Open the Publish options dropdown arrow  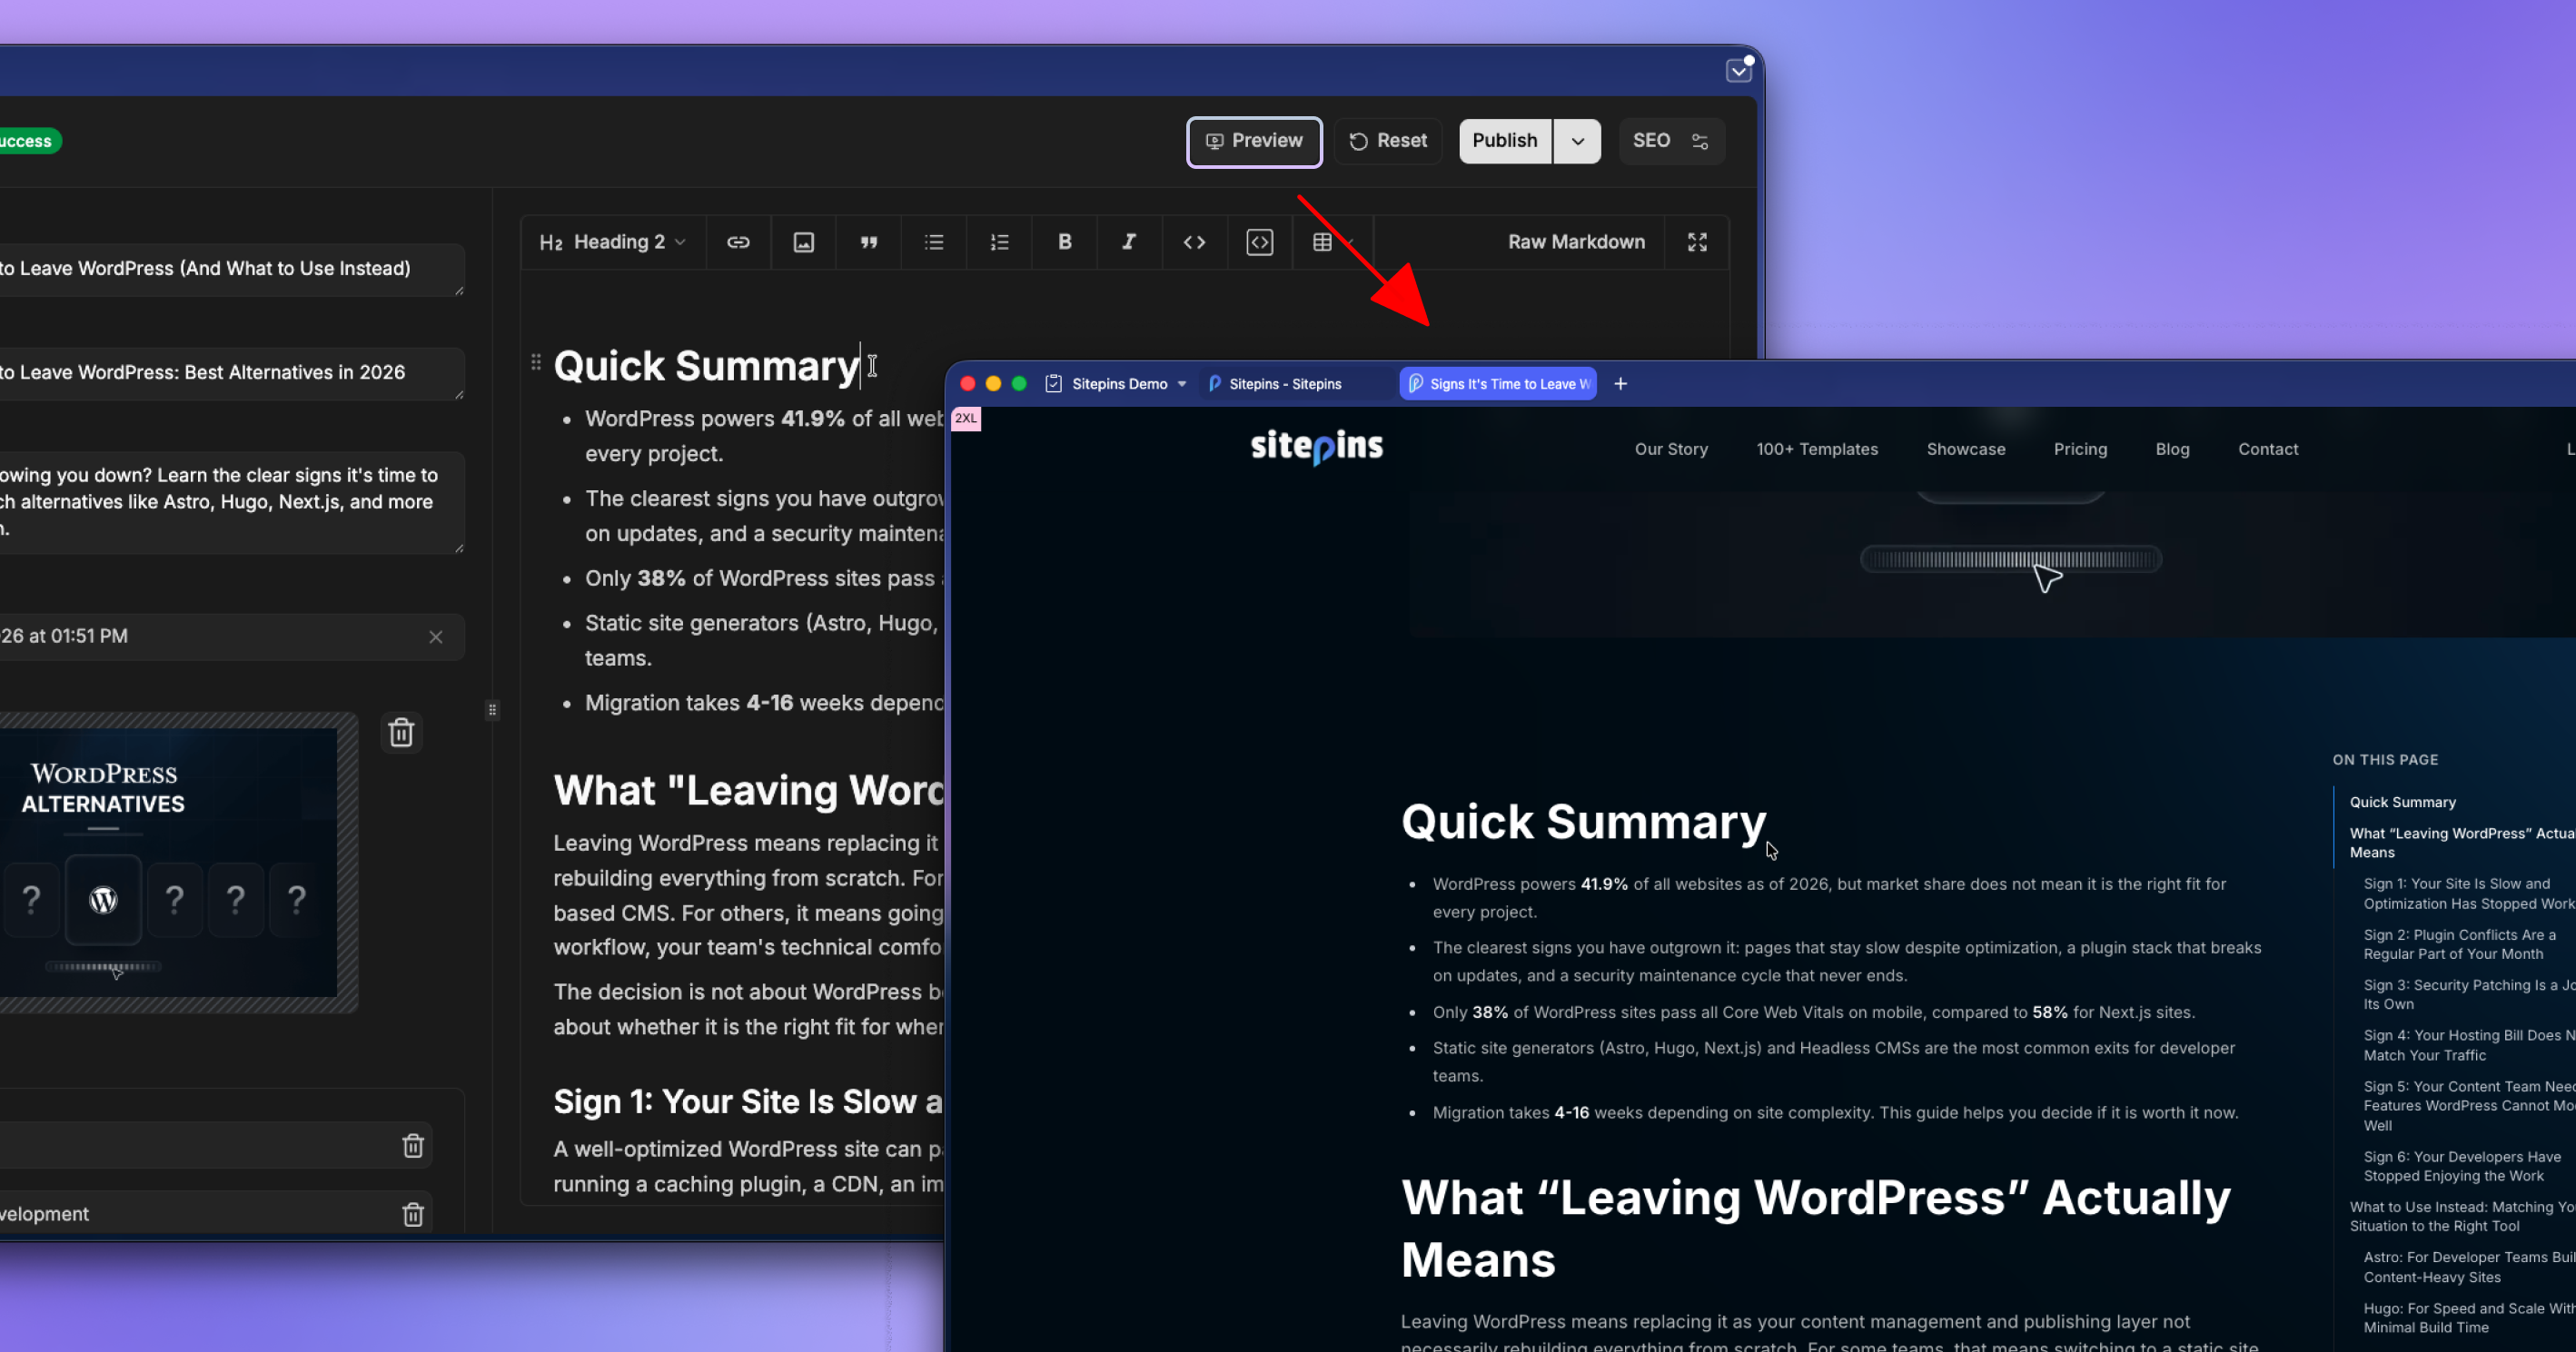(x=1577, y=141)
